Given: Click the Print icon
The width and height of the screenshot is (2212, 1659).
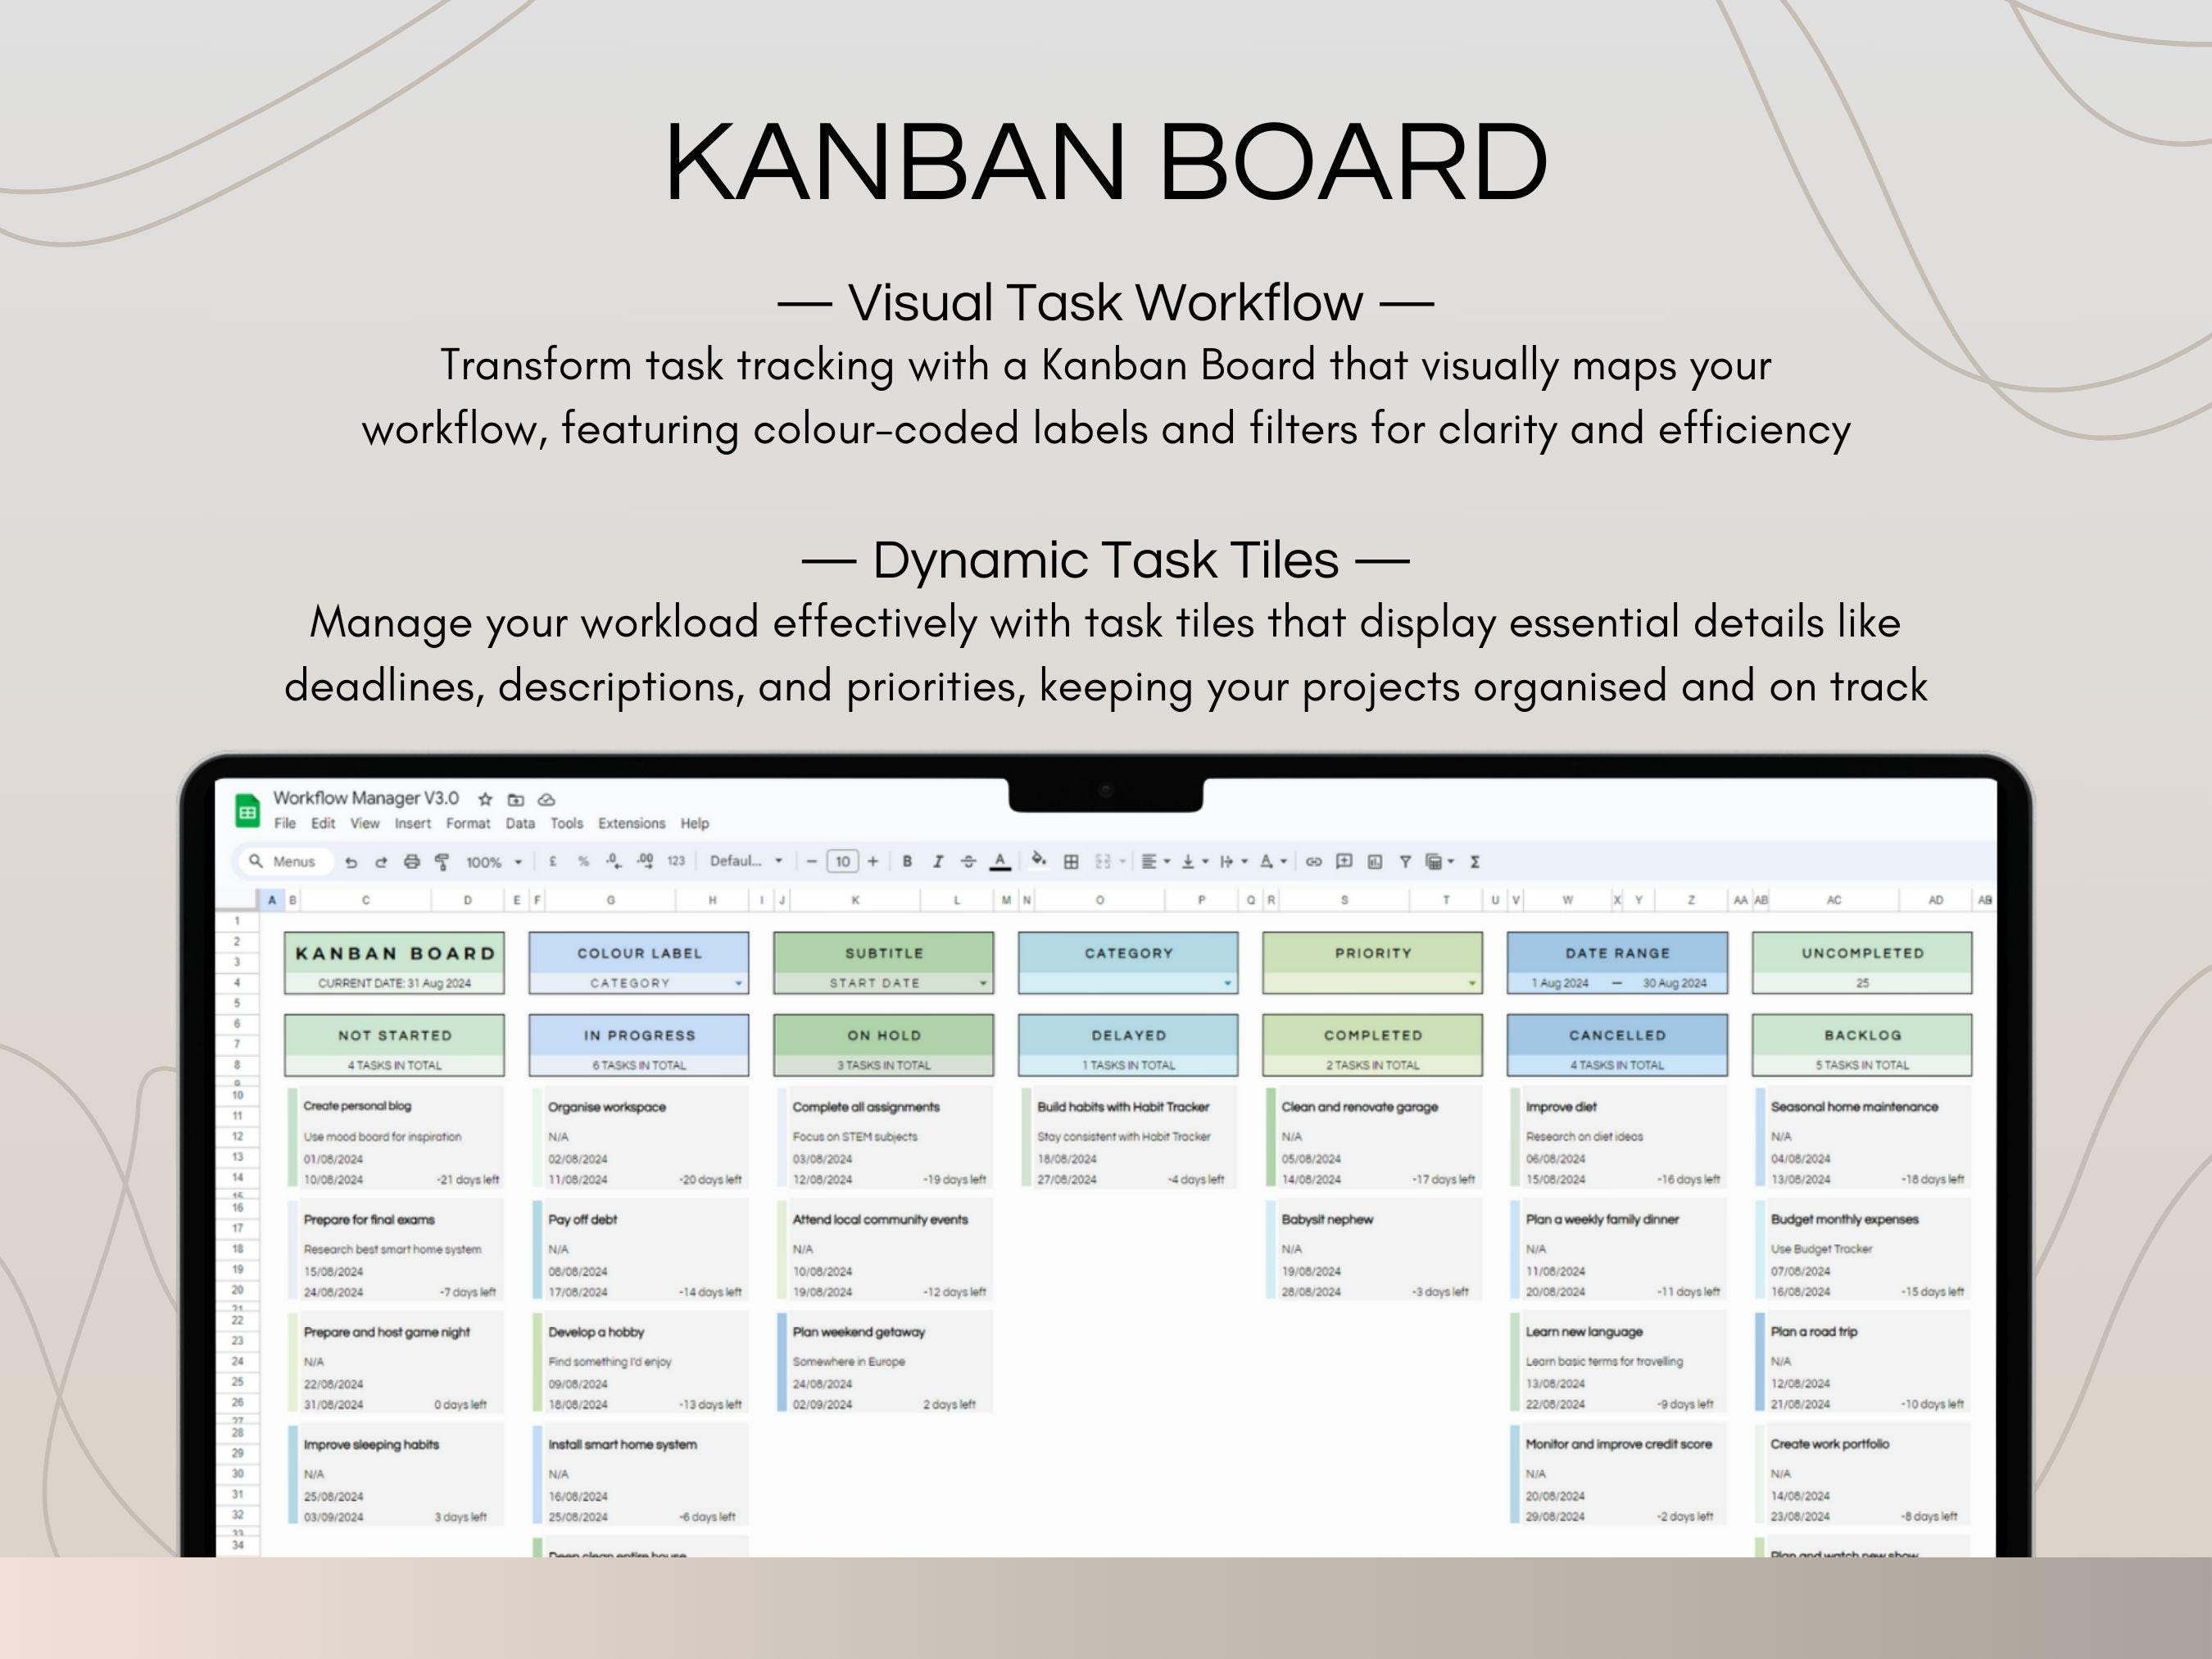Looking at the screenshot, I should tap(412, 862).
